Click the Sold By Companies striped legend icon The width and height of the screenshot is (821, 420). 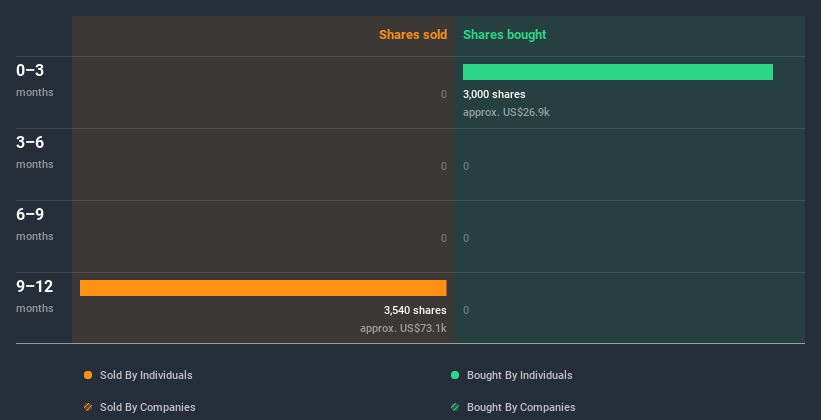click(88, 407)
